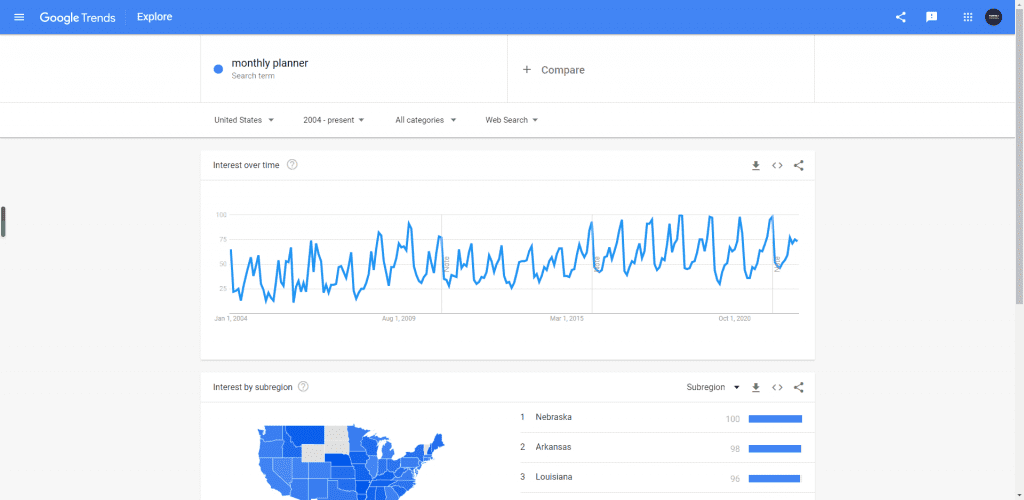Click the Google Trends logo
The height and width of the screenshot is (500, 1024).
(x=77, y=17)
